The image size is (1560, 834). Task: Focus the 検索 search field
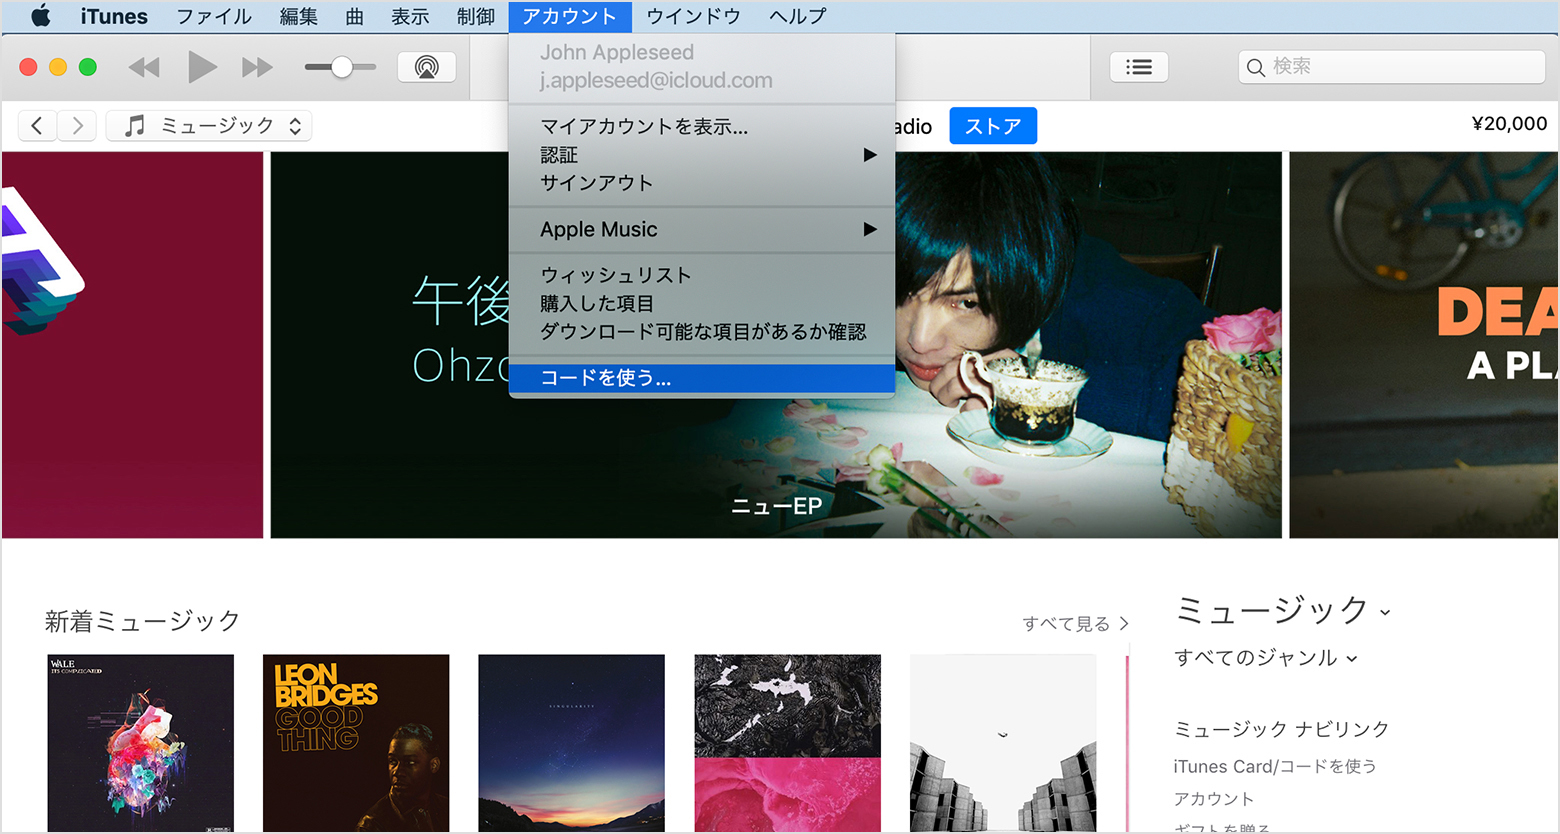1391,67
